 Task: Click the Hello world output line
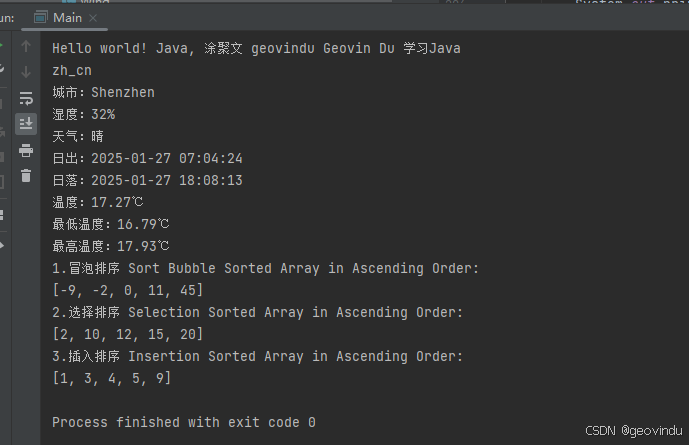pyautogui.click(x=256, y=48)
